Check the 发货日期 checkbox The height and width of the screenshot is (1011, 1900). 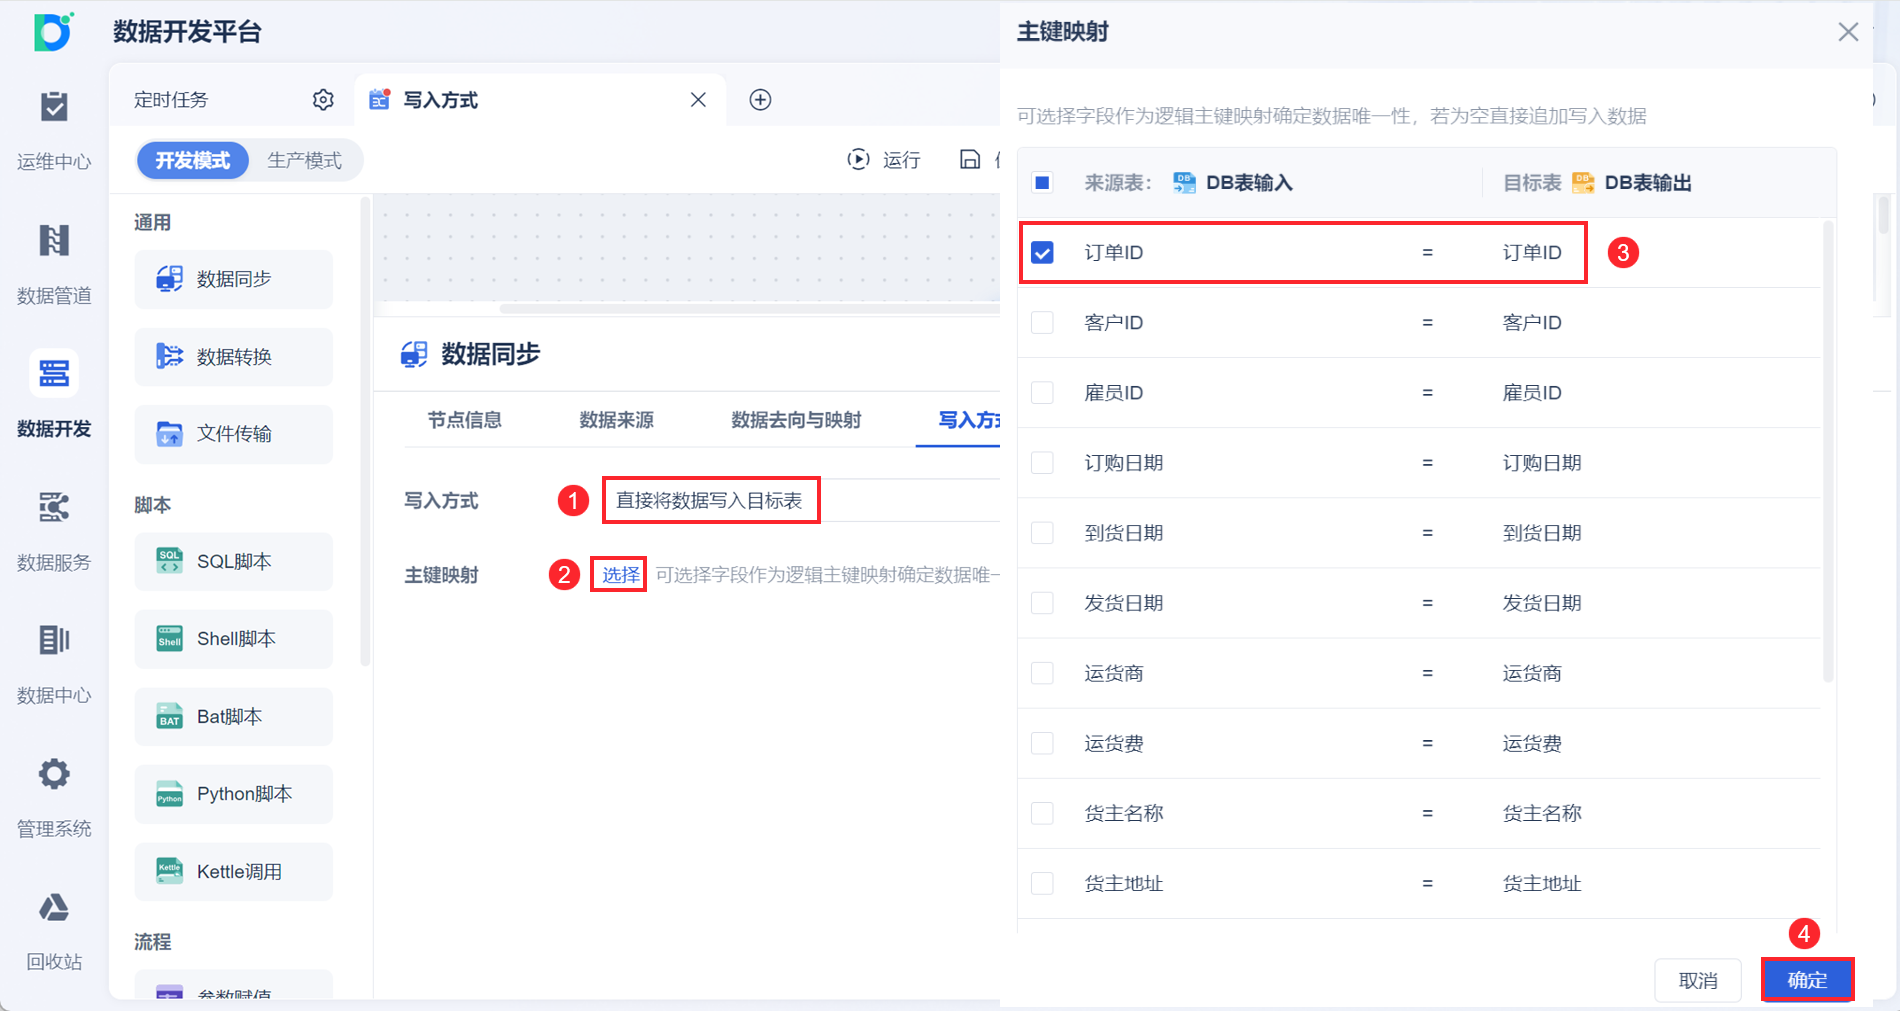(x=1042, y=602)
